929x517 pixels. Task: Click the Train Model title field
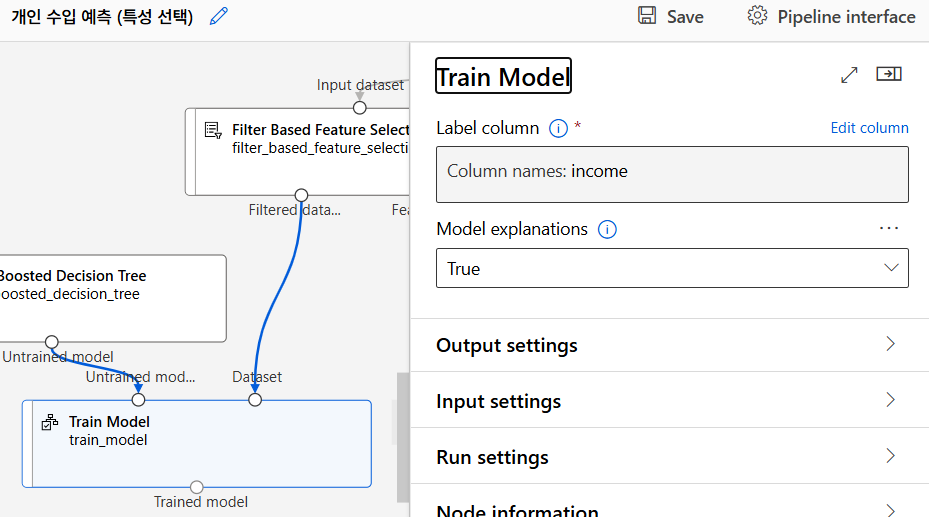click(x=503, y=76)
